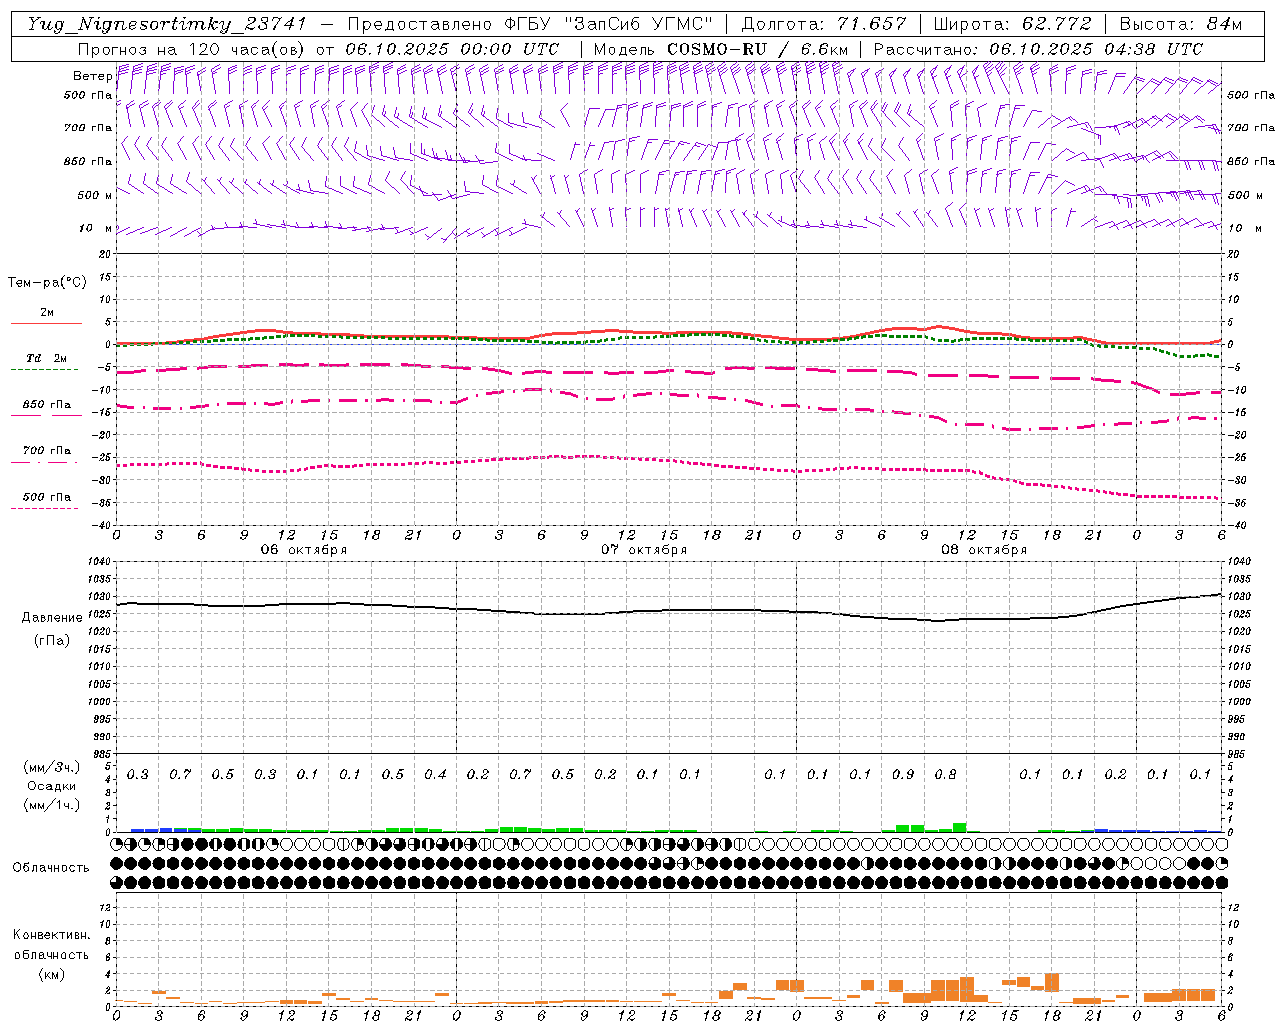1280x1024 pixels.
Task: Click the (мм/1ч.) precipitation unit label
Action: pyautogui.click(x=52, y=805)
